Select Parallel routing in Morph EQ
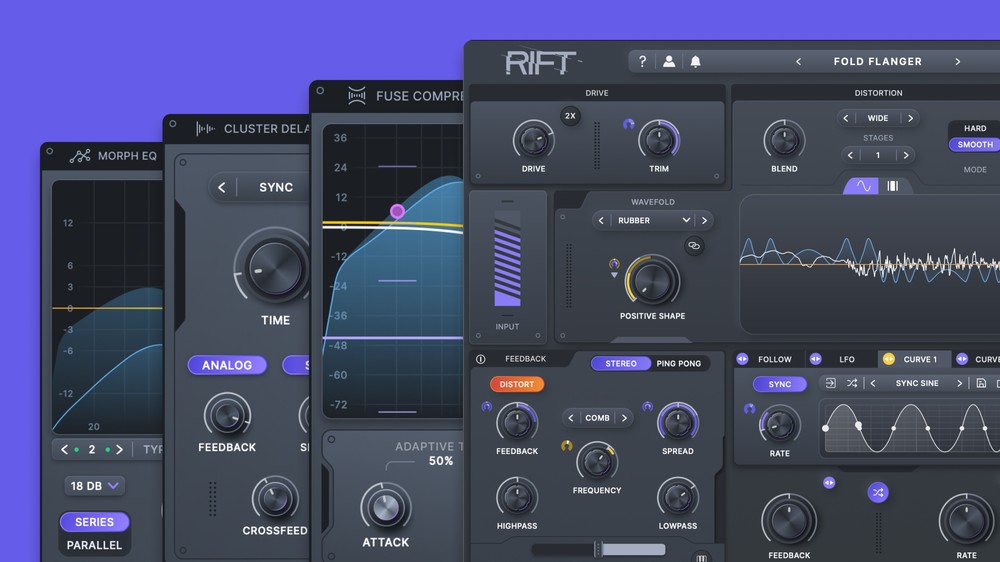Screen dimensions: 1000x562 tap(94, 545)
